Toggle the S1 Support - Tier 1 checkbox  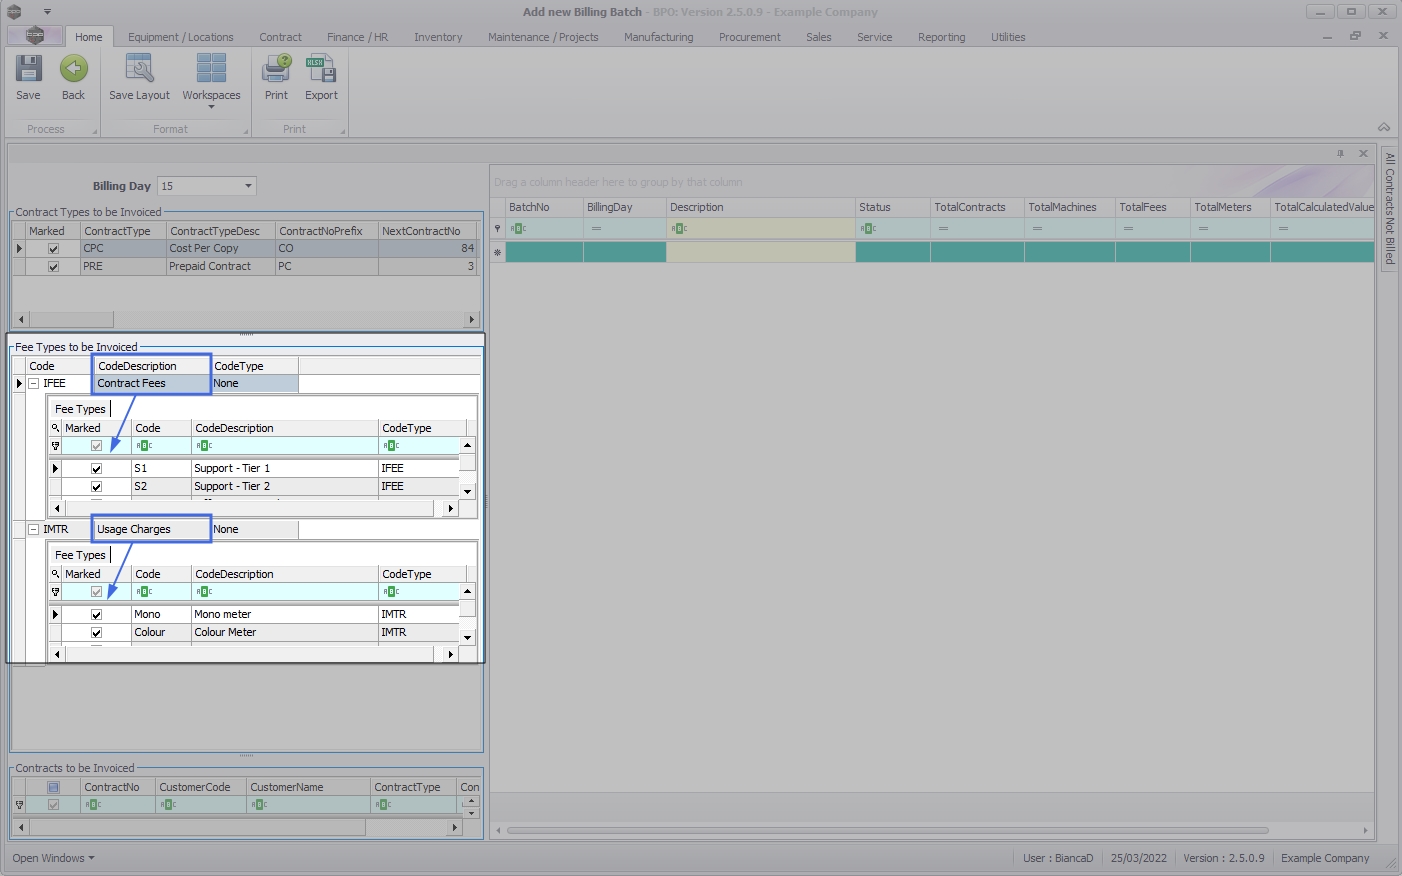point(96,469)
